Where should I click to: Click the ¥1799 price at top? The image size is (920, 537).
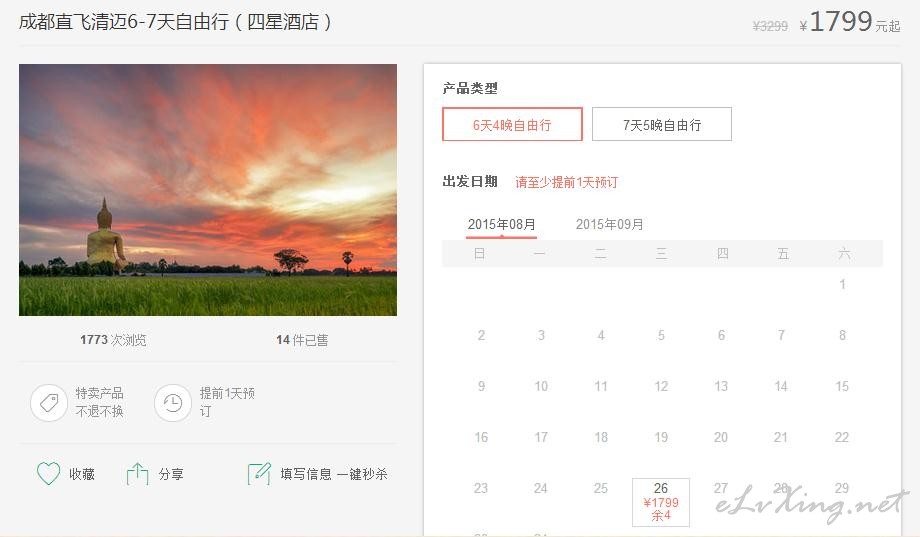point(850,22)
